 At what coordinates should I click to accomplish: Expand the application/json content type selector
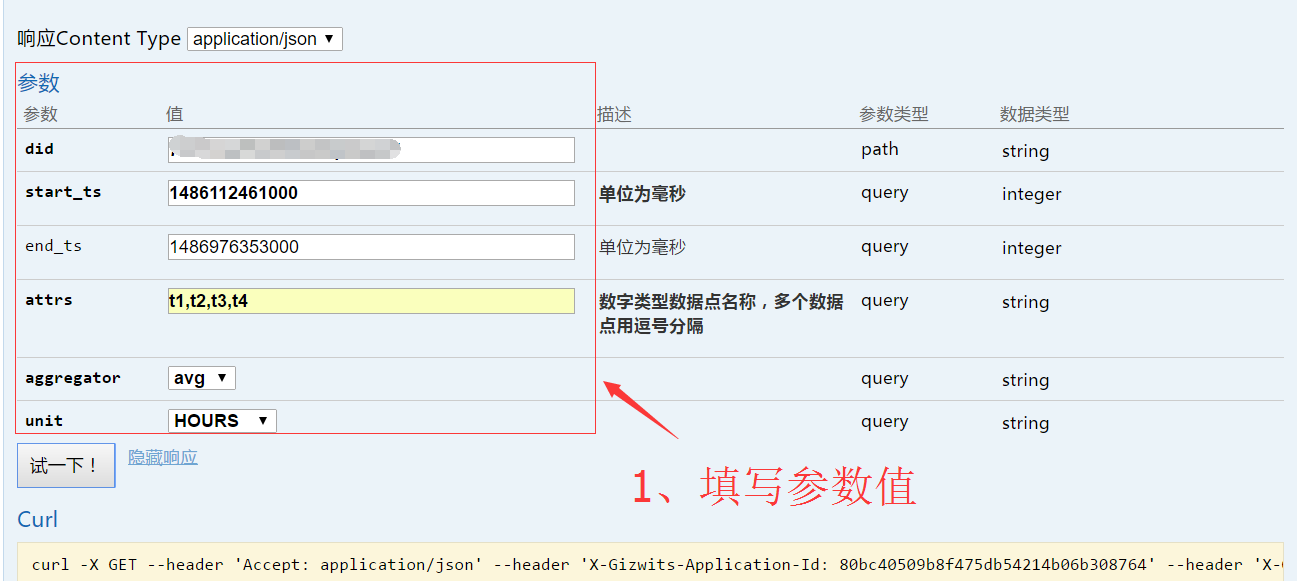click(x=263, y=38)
